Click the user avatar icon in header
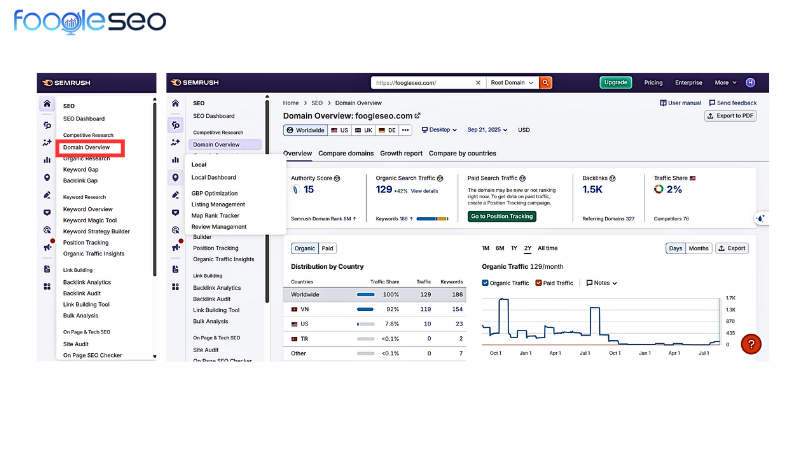This screenshot has height=450, width=800. pos(750,83)
